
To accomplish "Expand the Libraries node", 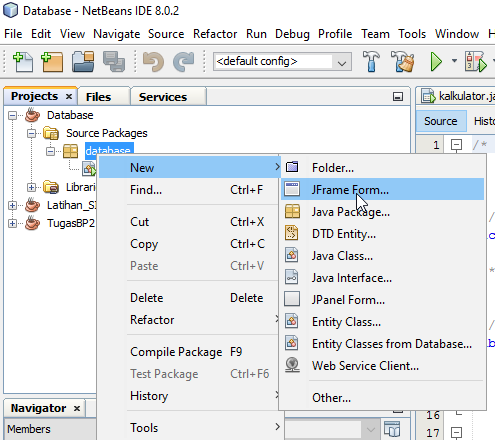I will click(x=31, y=187).
